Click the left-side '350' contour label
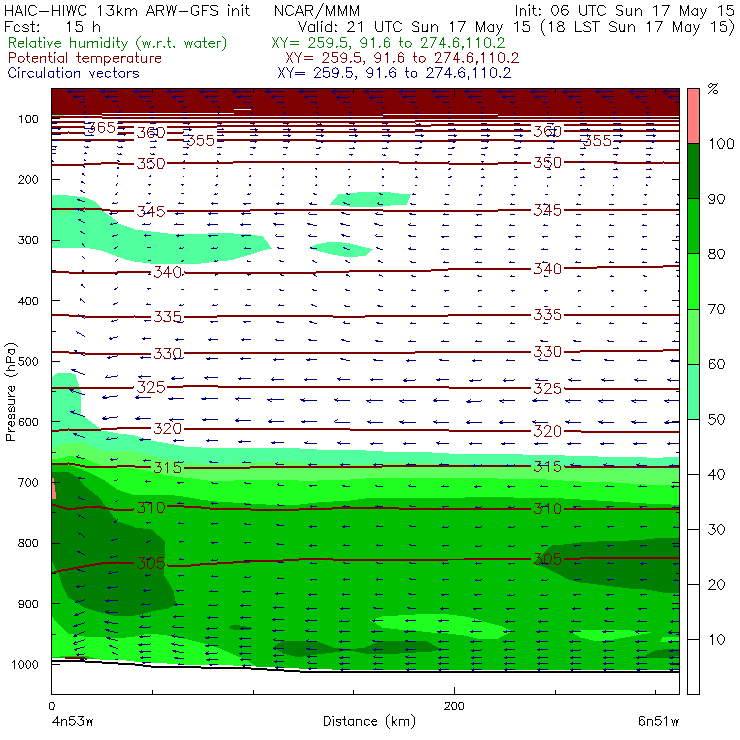Viewport: 740px width, 740px height. 151,164
